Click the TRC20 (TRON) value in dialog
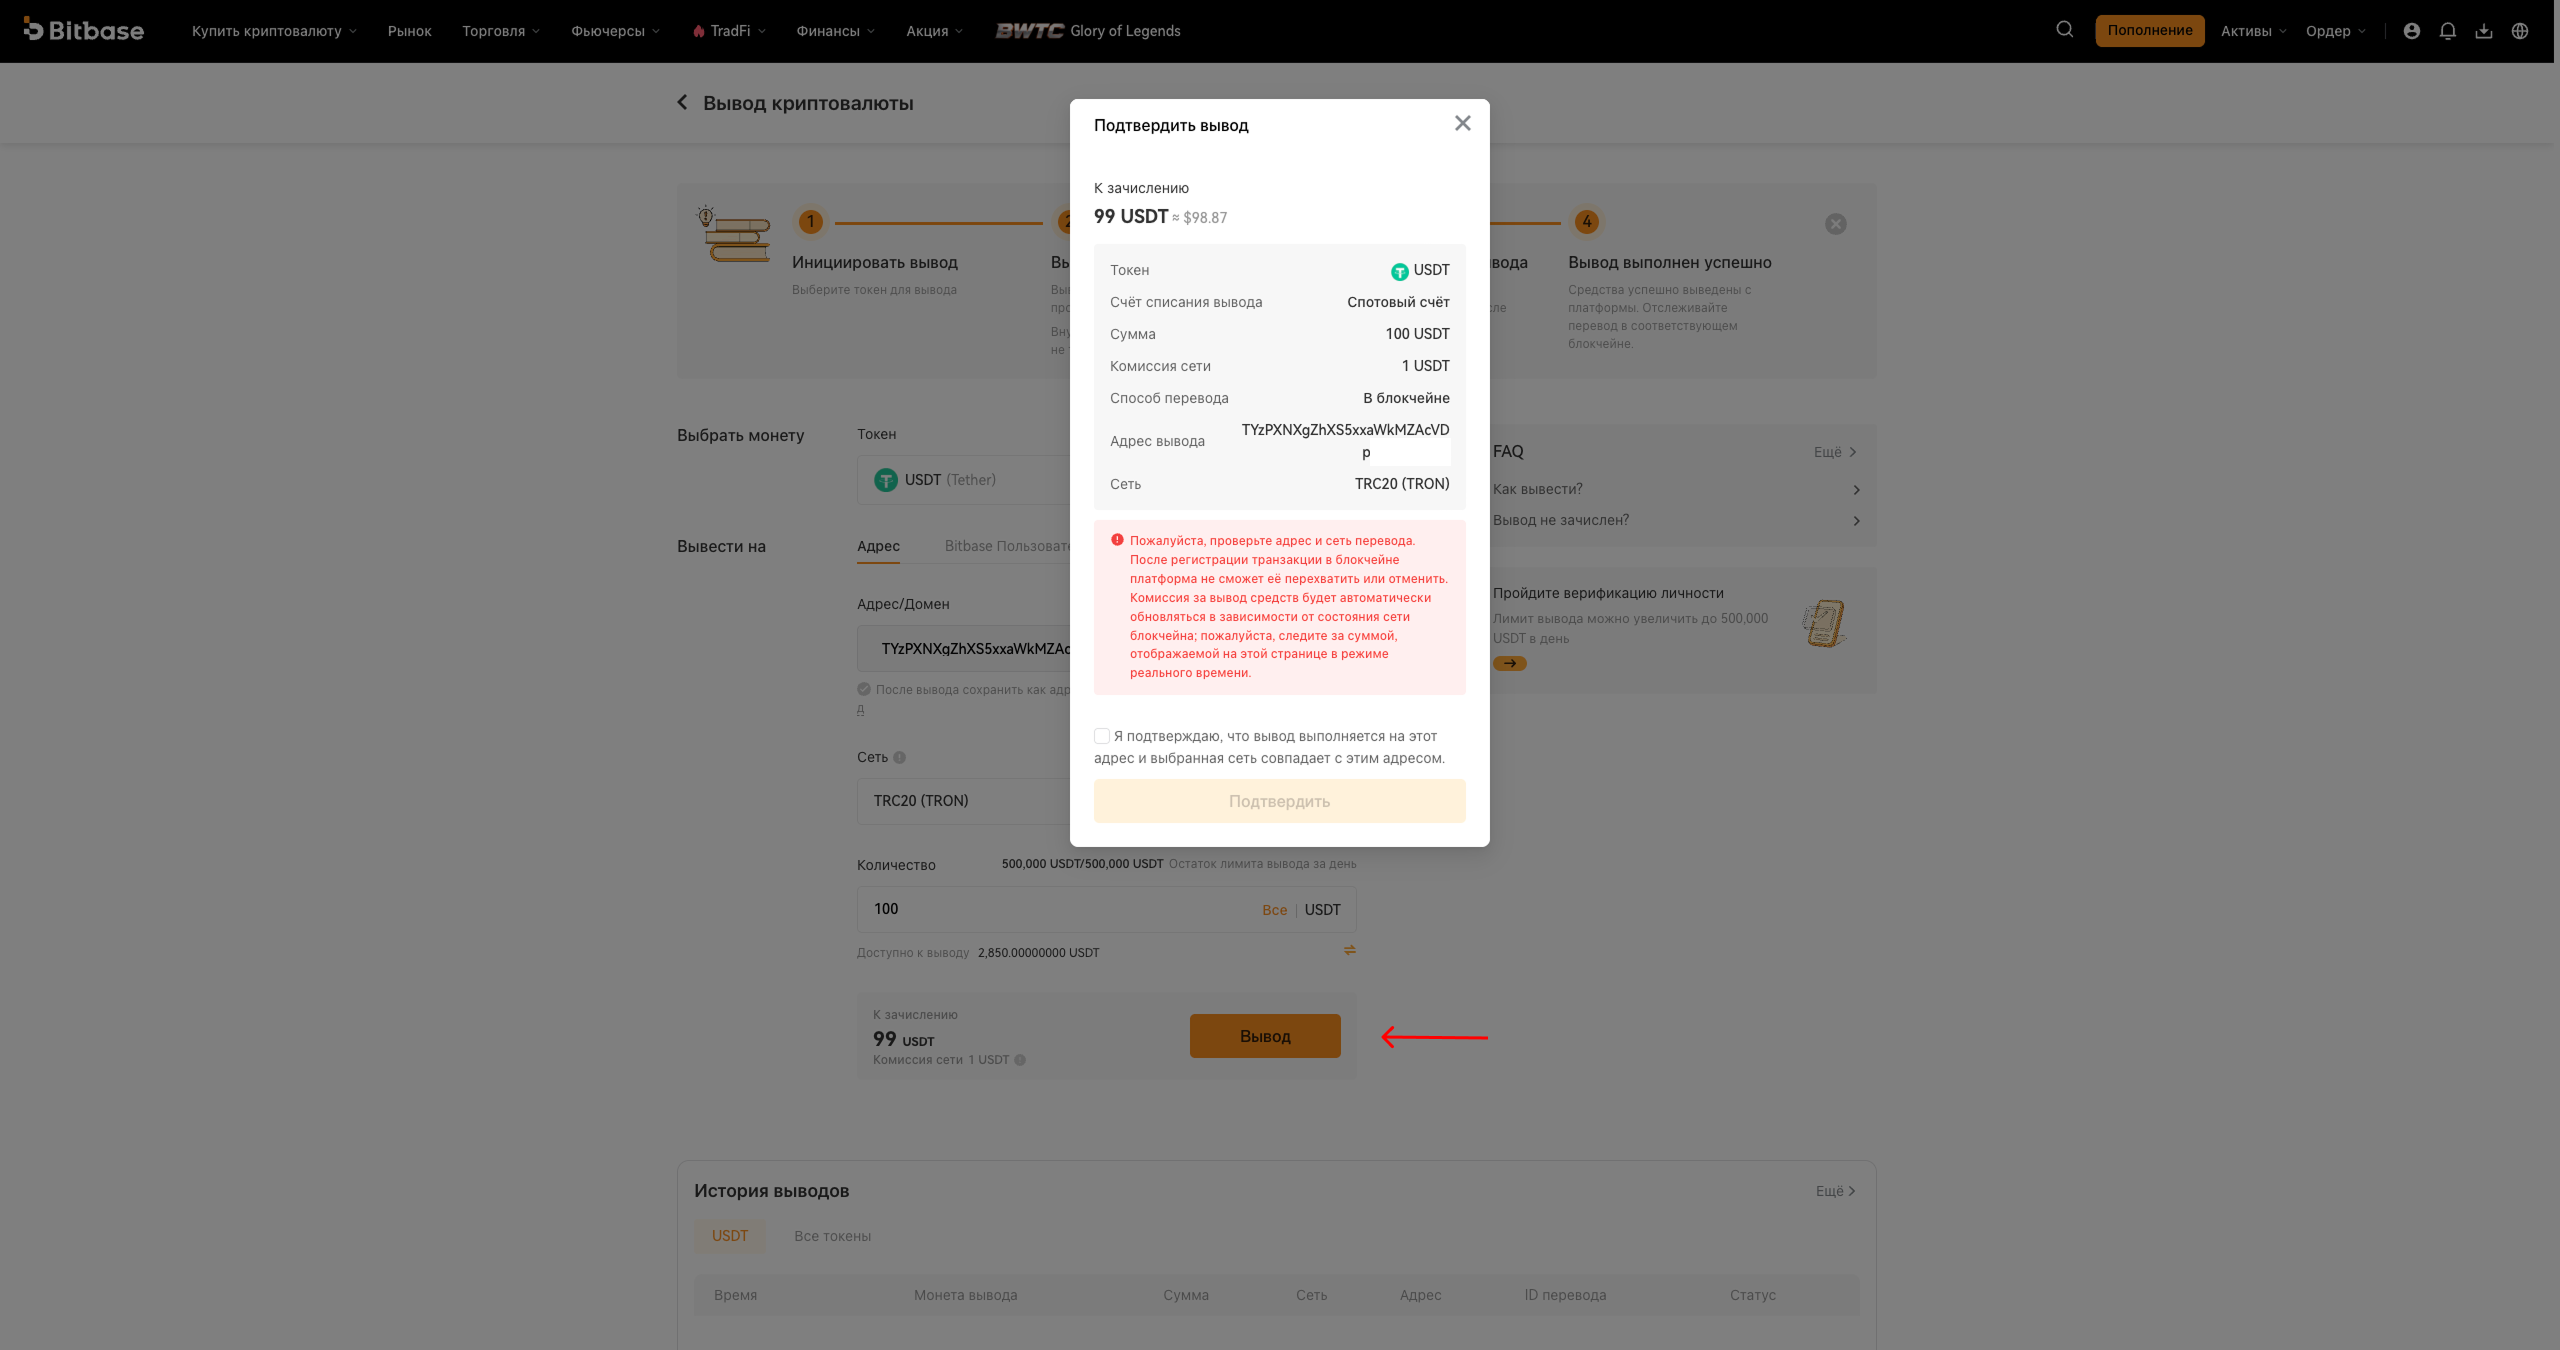The width and height of the screenshot is (2560, 1350). pyautogui.click(x=1402, y=484)
